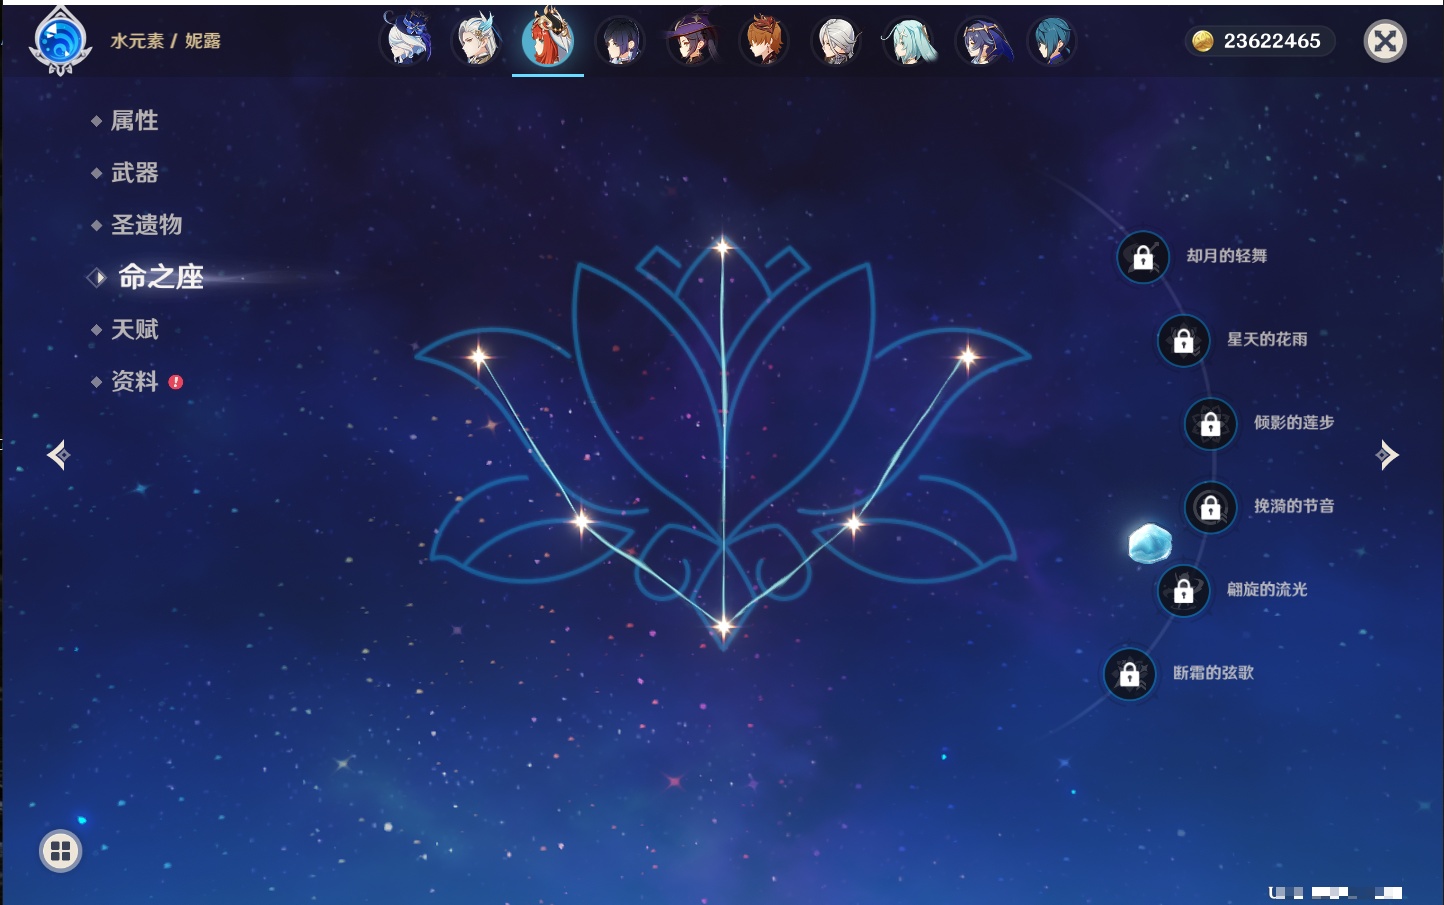1444x905 pixels.
Task: Click the lock icon for 却月的轻舞
Action: coord(1143,257)
